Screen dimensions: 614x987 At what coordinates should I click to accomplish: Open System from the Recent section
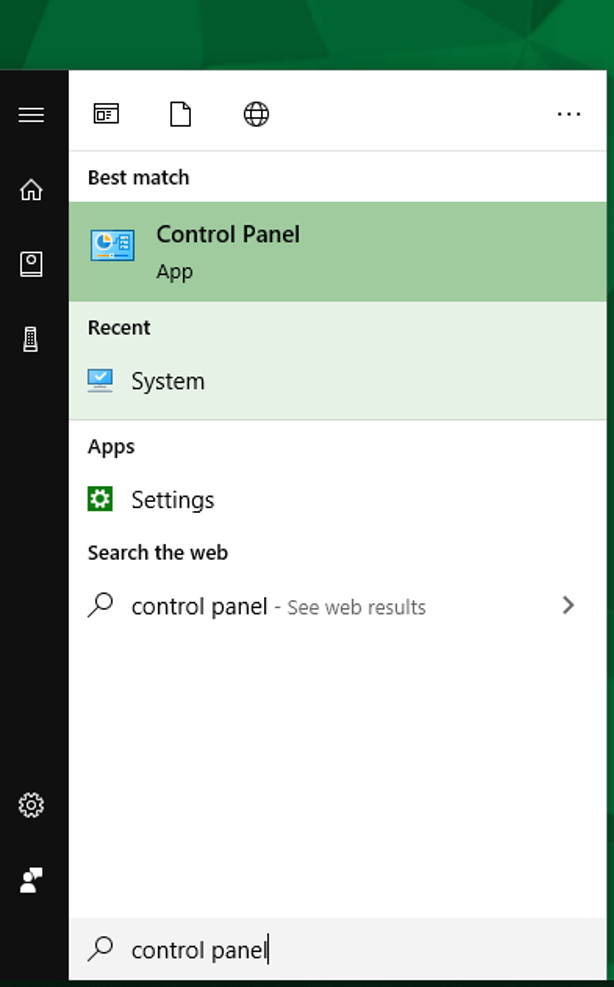pyautogui.click(x=168, y=381)
